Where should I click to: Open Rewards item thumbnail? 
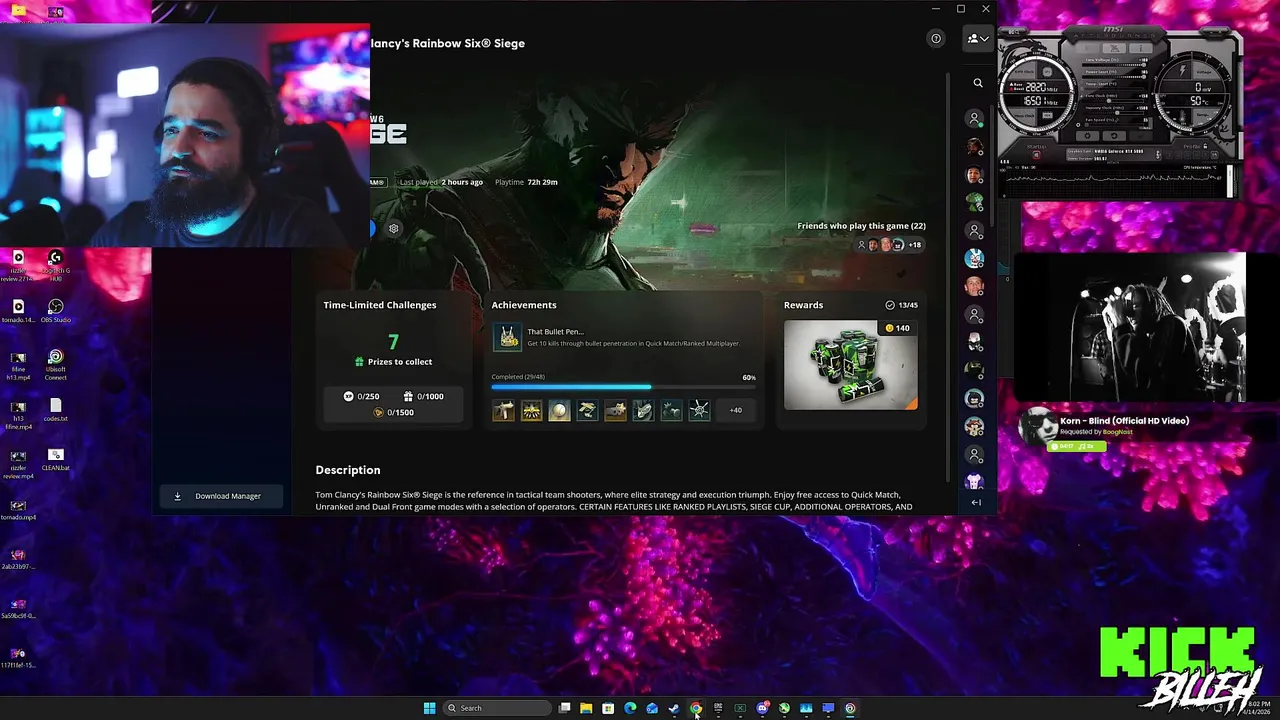tap(850, 365)
